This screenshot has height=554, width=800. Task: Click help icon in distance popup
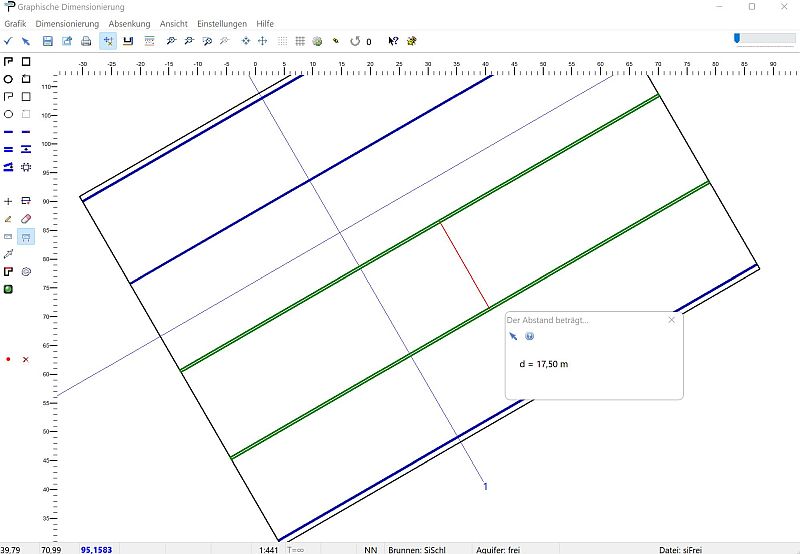(x=529, y=336)
